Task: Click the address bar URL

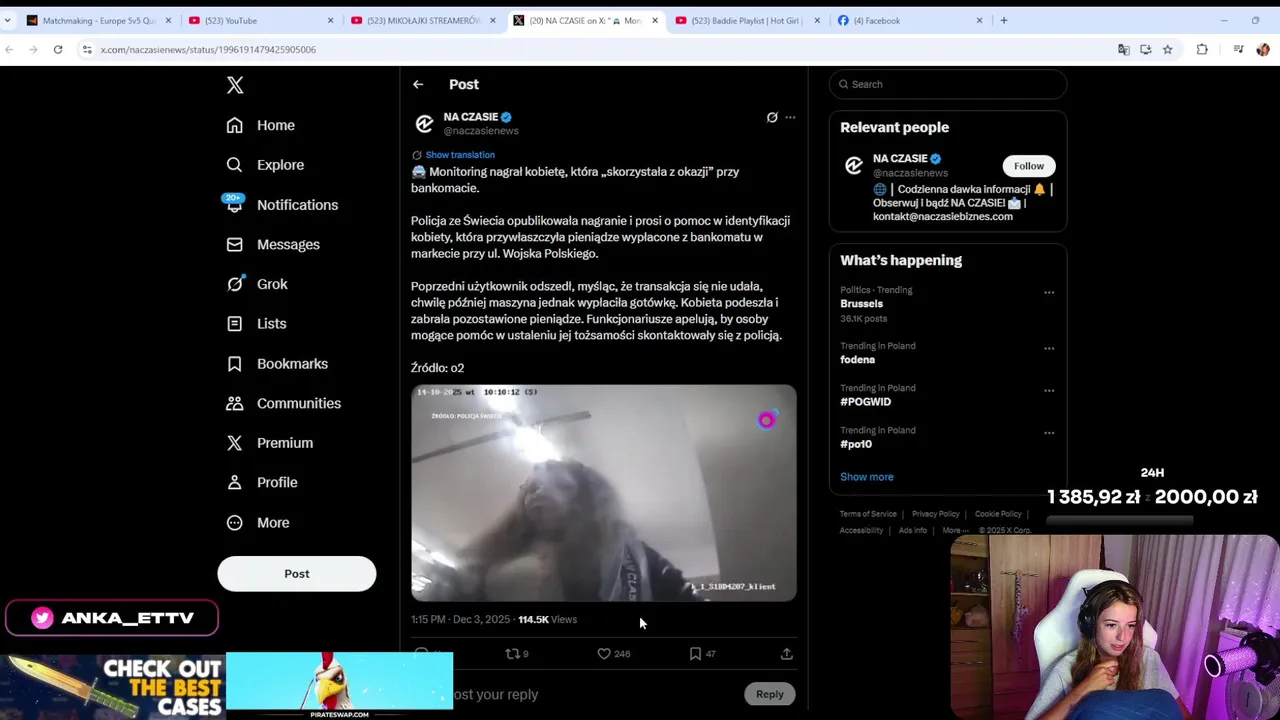Action: click(x=208, y=49)
